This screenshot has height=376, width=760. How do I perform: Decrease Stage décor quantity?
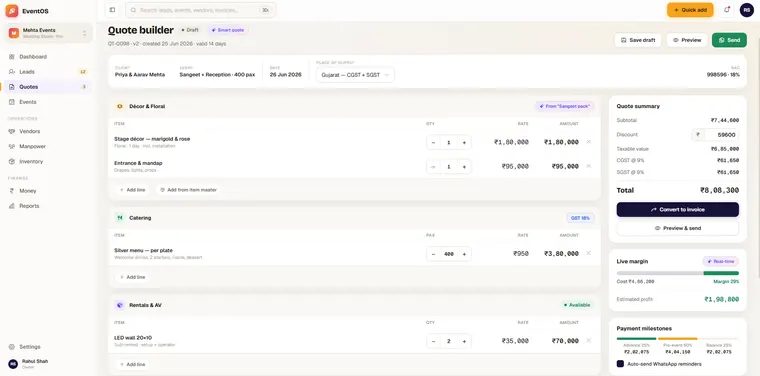click(x=433, y=142)
